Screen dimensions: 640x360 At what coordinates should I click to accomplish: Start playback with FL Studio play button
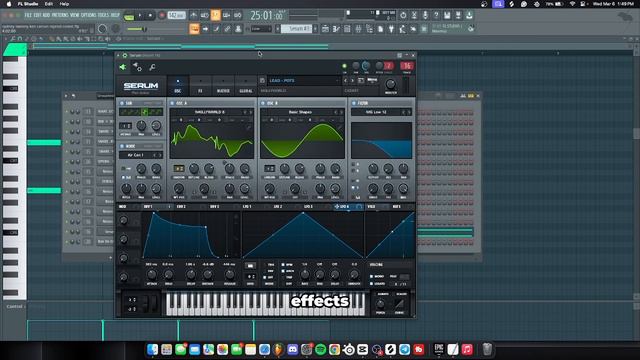click(140, 16)
